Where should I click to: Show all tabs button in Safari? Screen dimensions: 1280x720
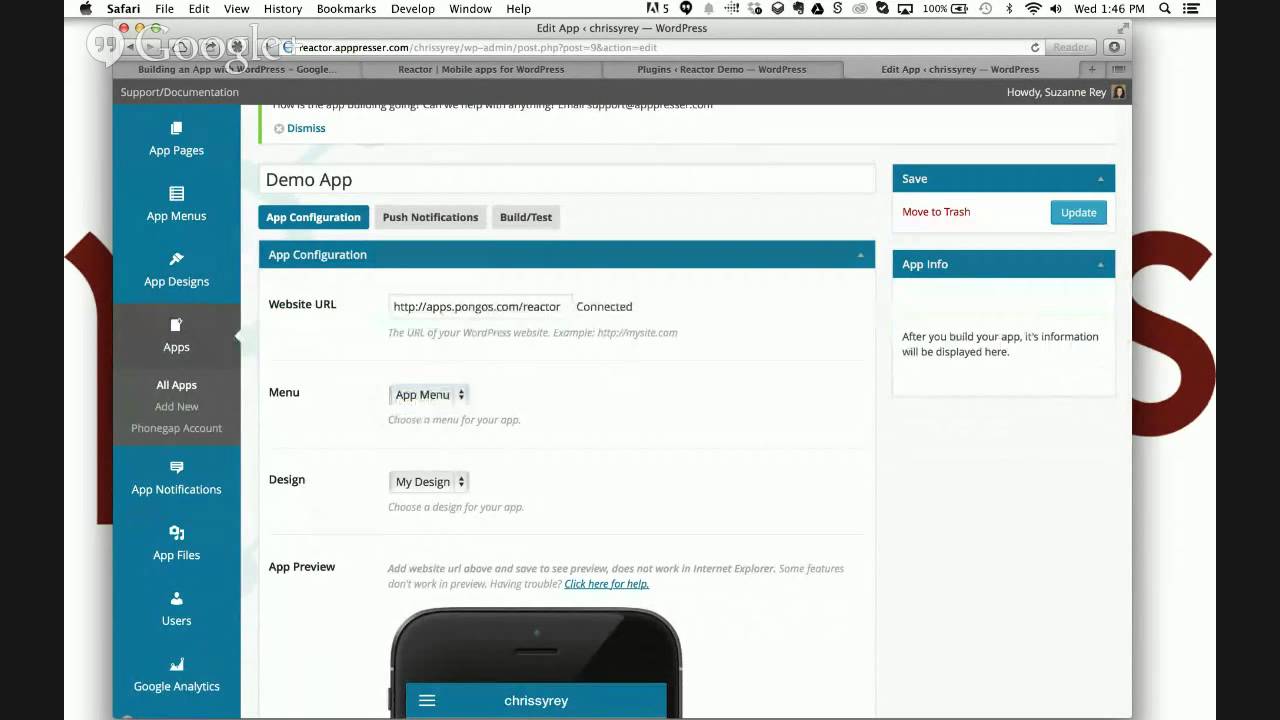1119,69
